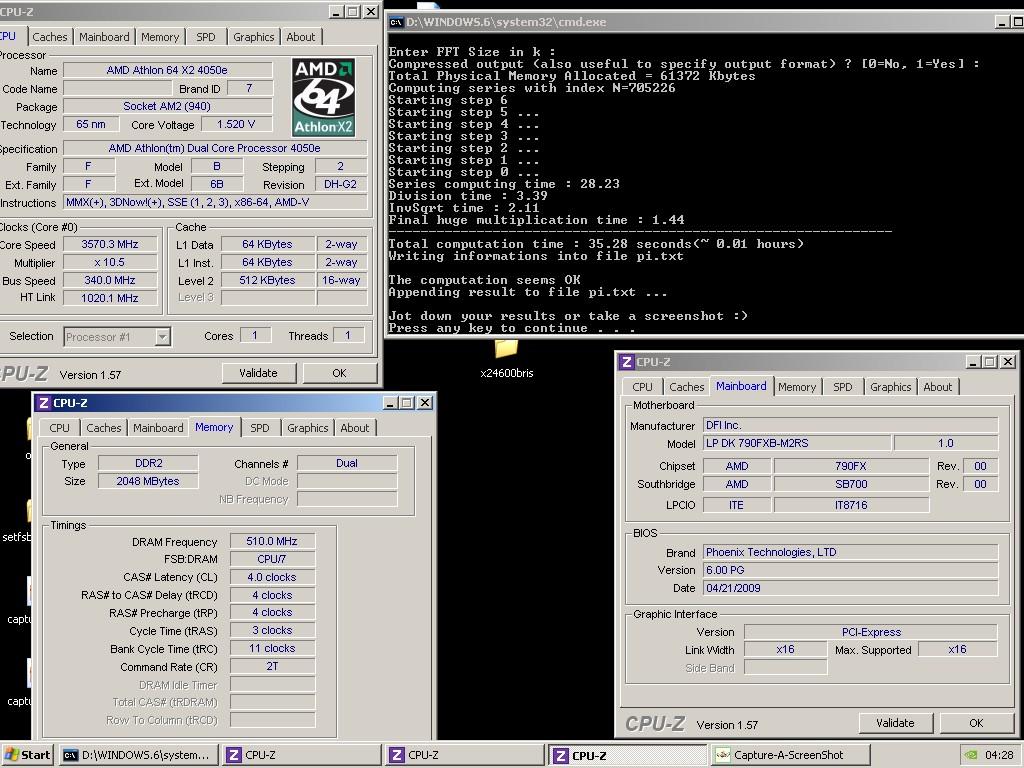
Task: Select About tab in Mainboard CPU-Z window
Action: (x=937, y=387)
